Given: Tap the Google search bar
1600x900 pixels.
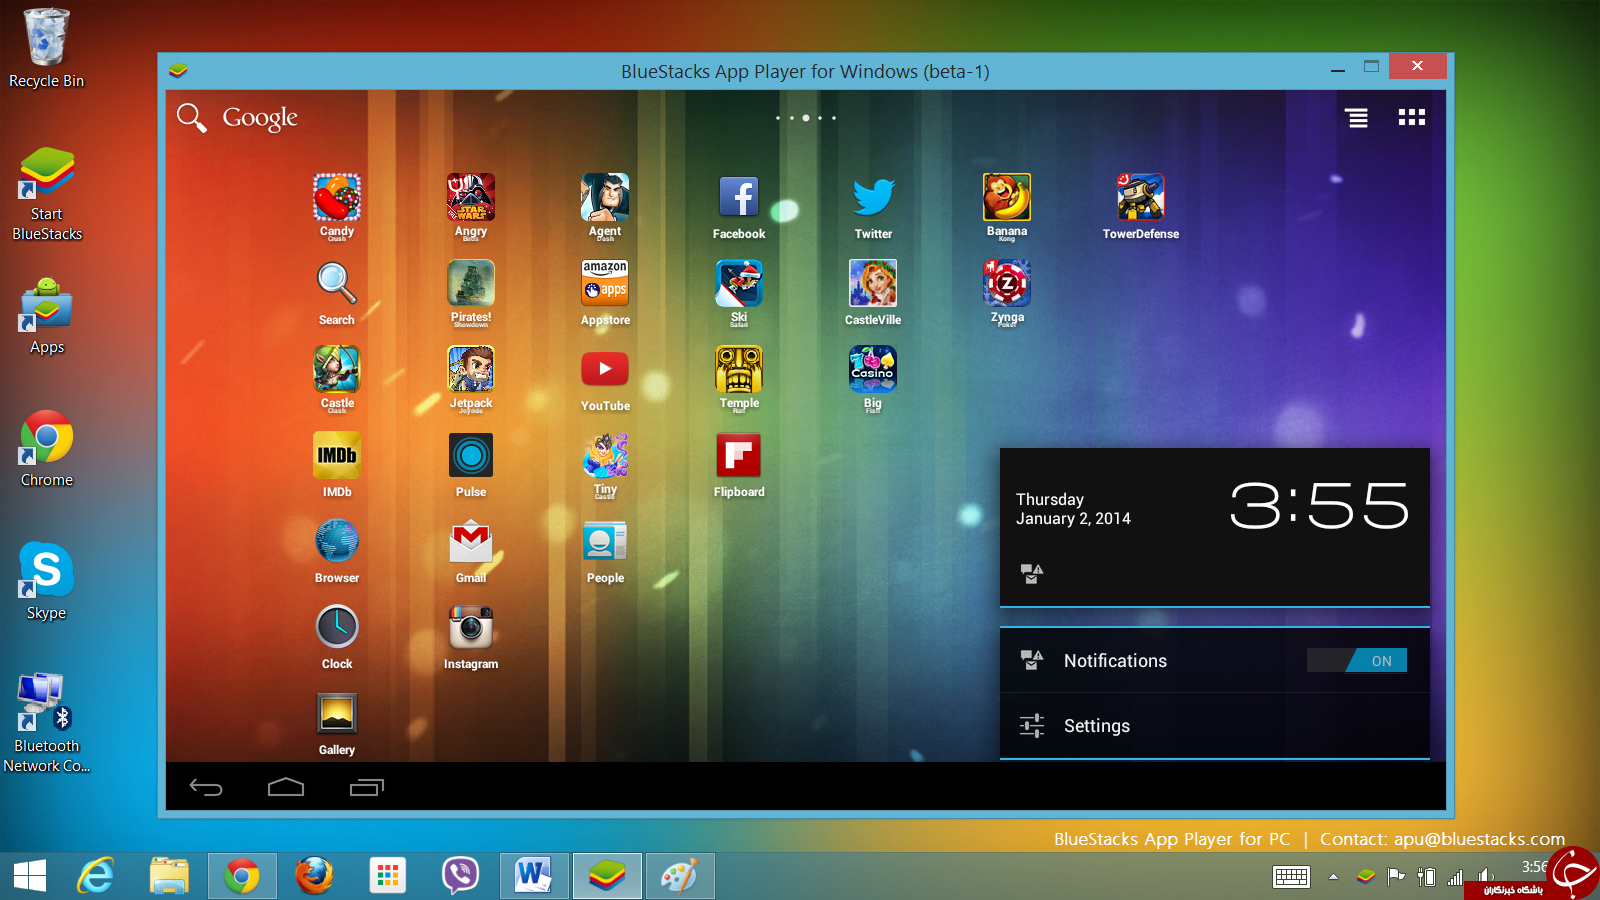Looking at the screenshot, I should point(260,118).
